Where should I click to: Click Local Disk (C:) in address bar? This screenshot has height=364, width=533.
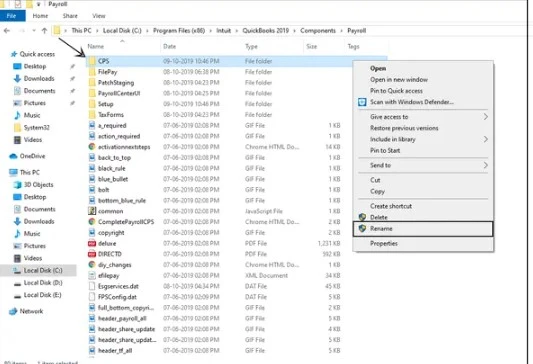click(122, 31)
